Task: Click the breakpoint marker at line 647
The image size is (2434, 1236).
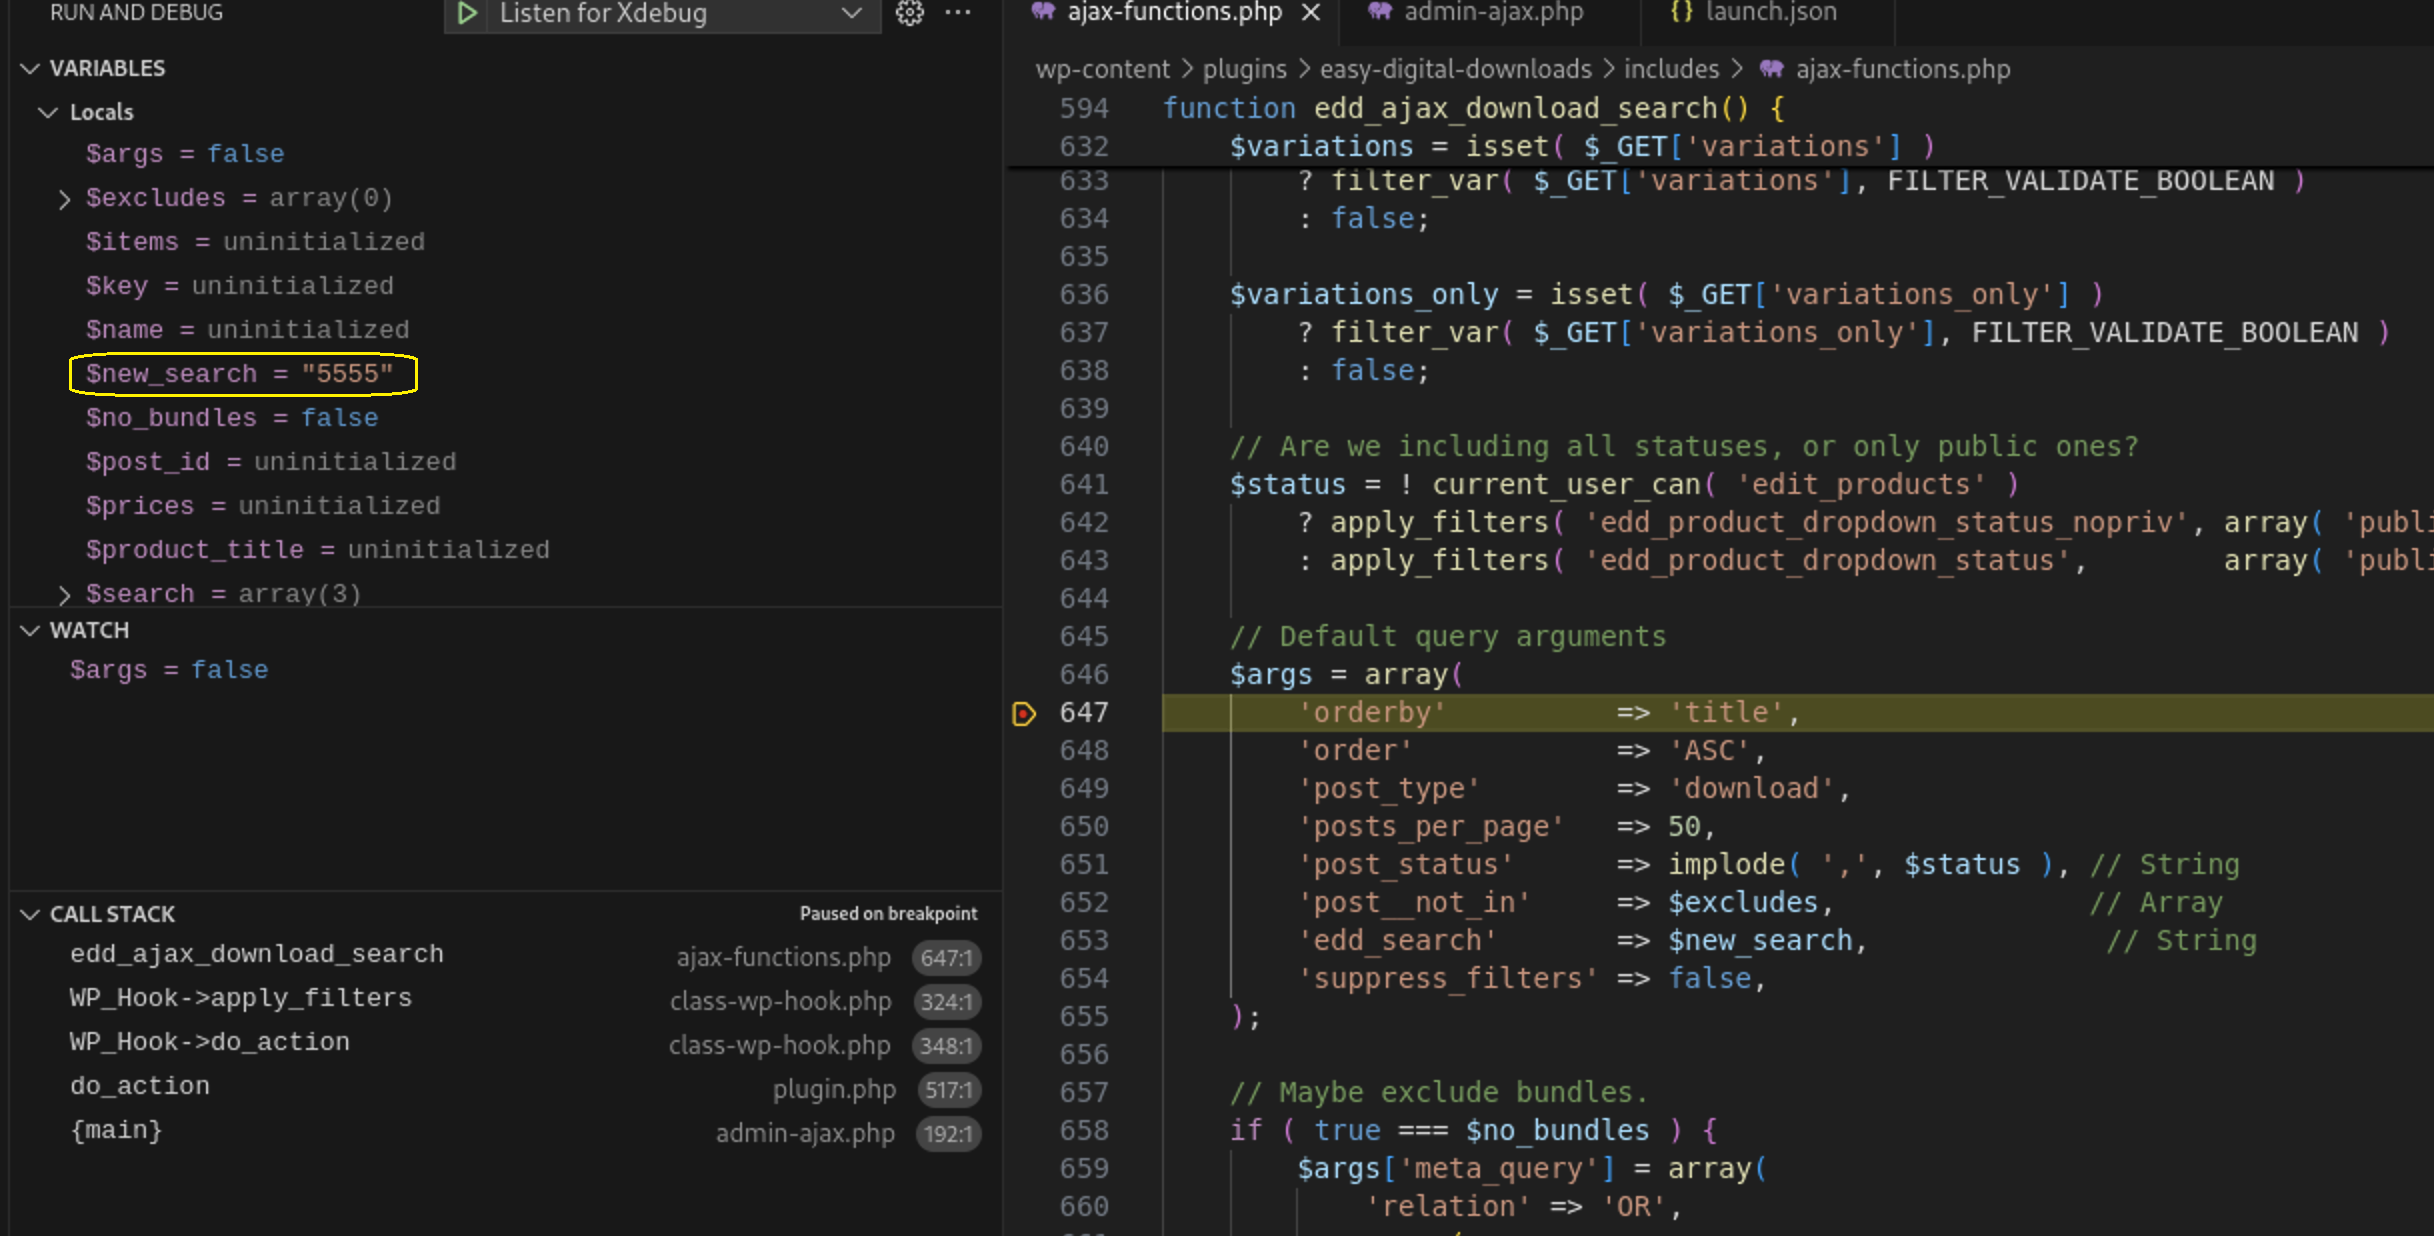Action: pyautogui.click(x=1024, y=713)
